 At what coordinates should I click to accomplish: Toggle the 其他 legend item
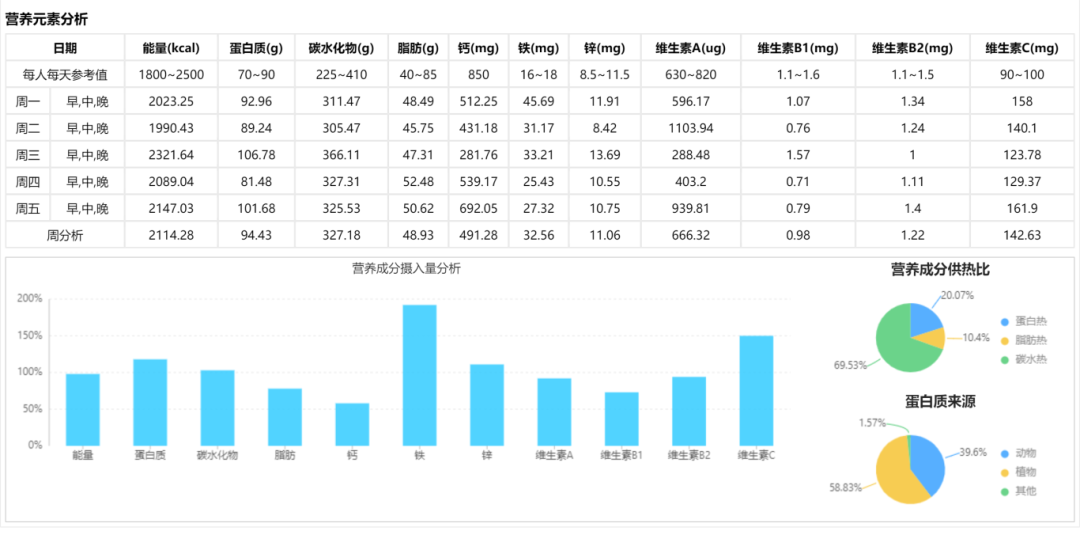click(x=1018, y=491)
